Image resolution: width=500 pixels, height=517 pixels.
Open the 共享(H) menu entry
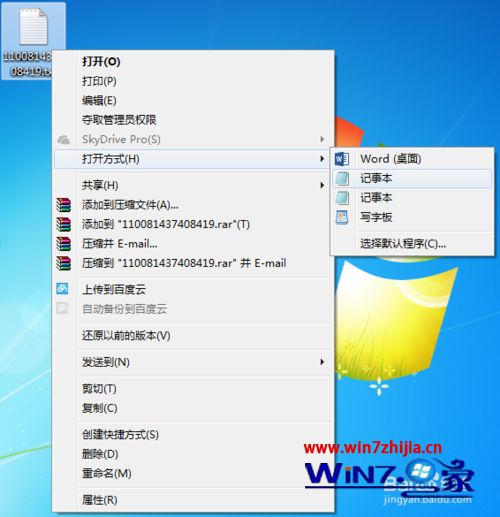(x=193, y=185)
